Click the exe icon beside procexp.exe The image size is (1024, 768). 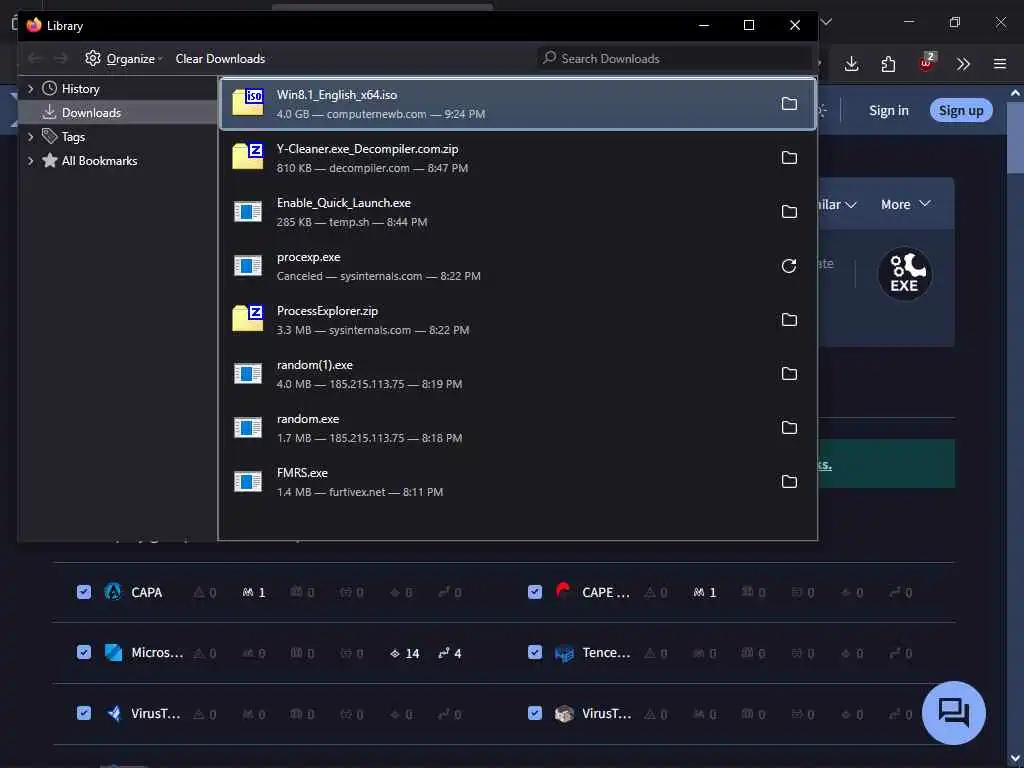click(248, 266)
